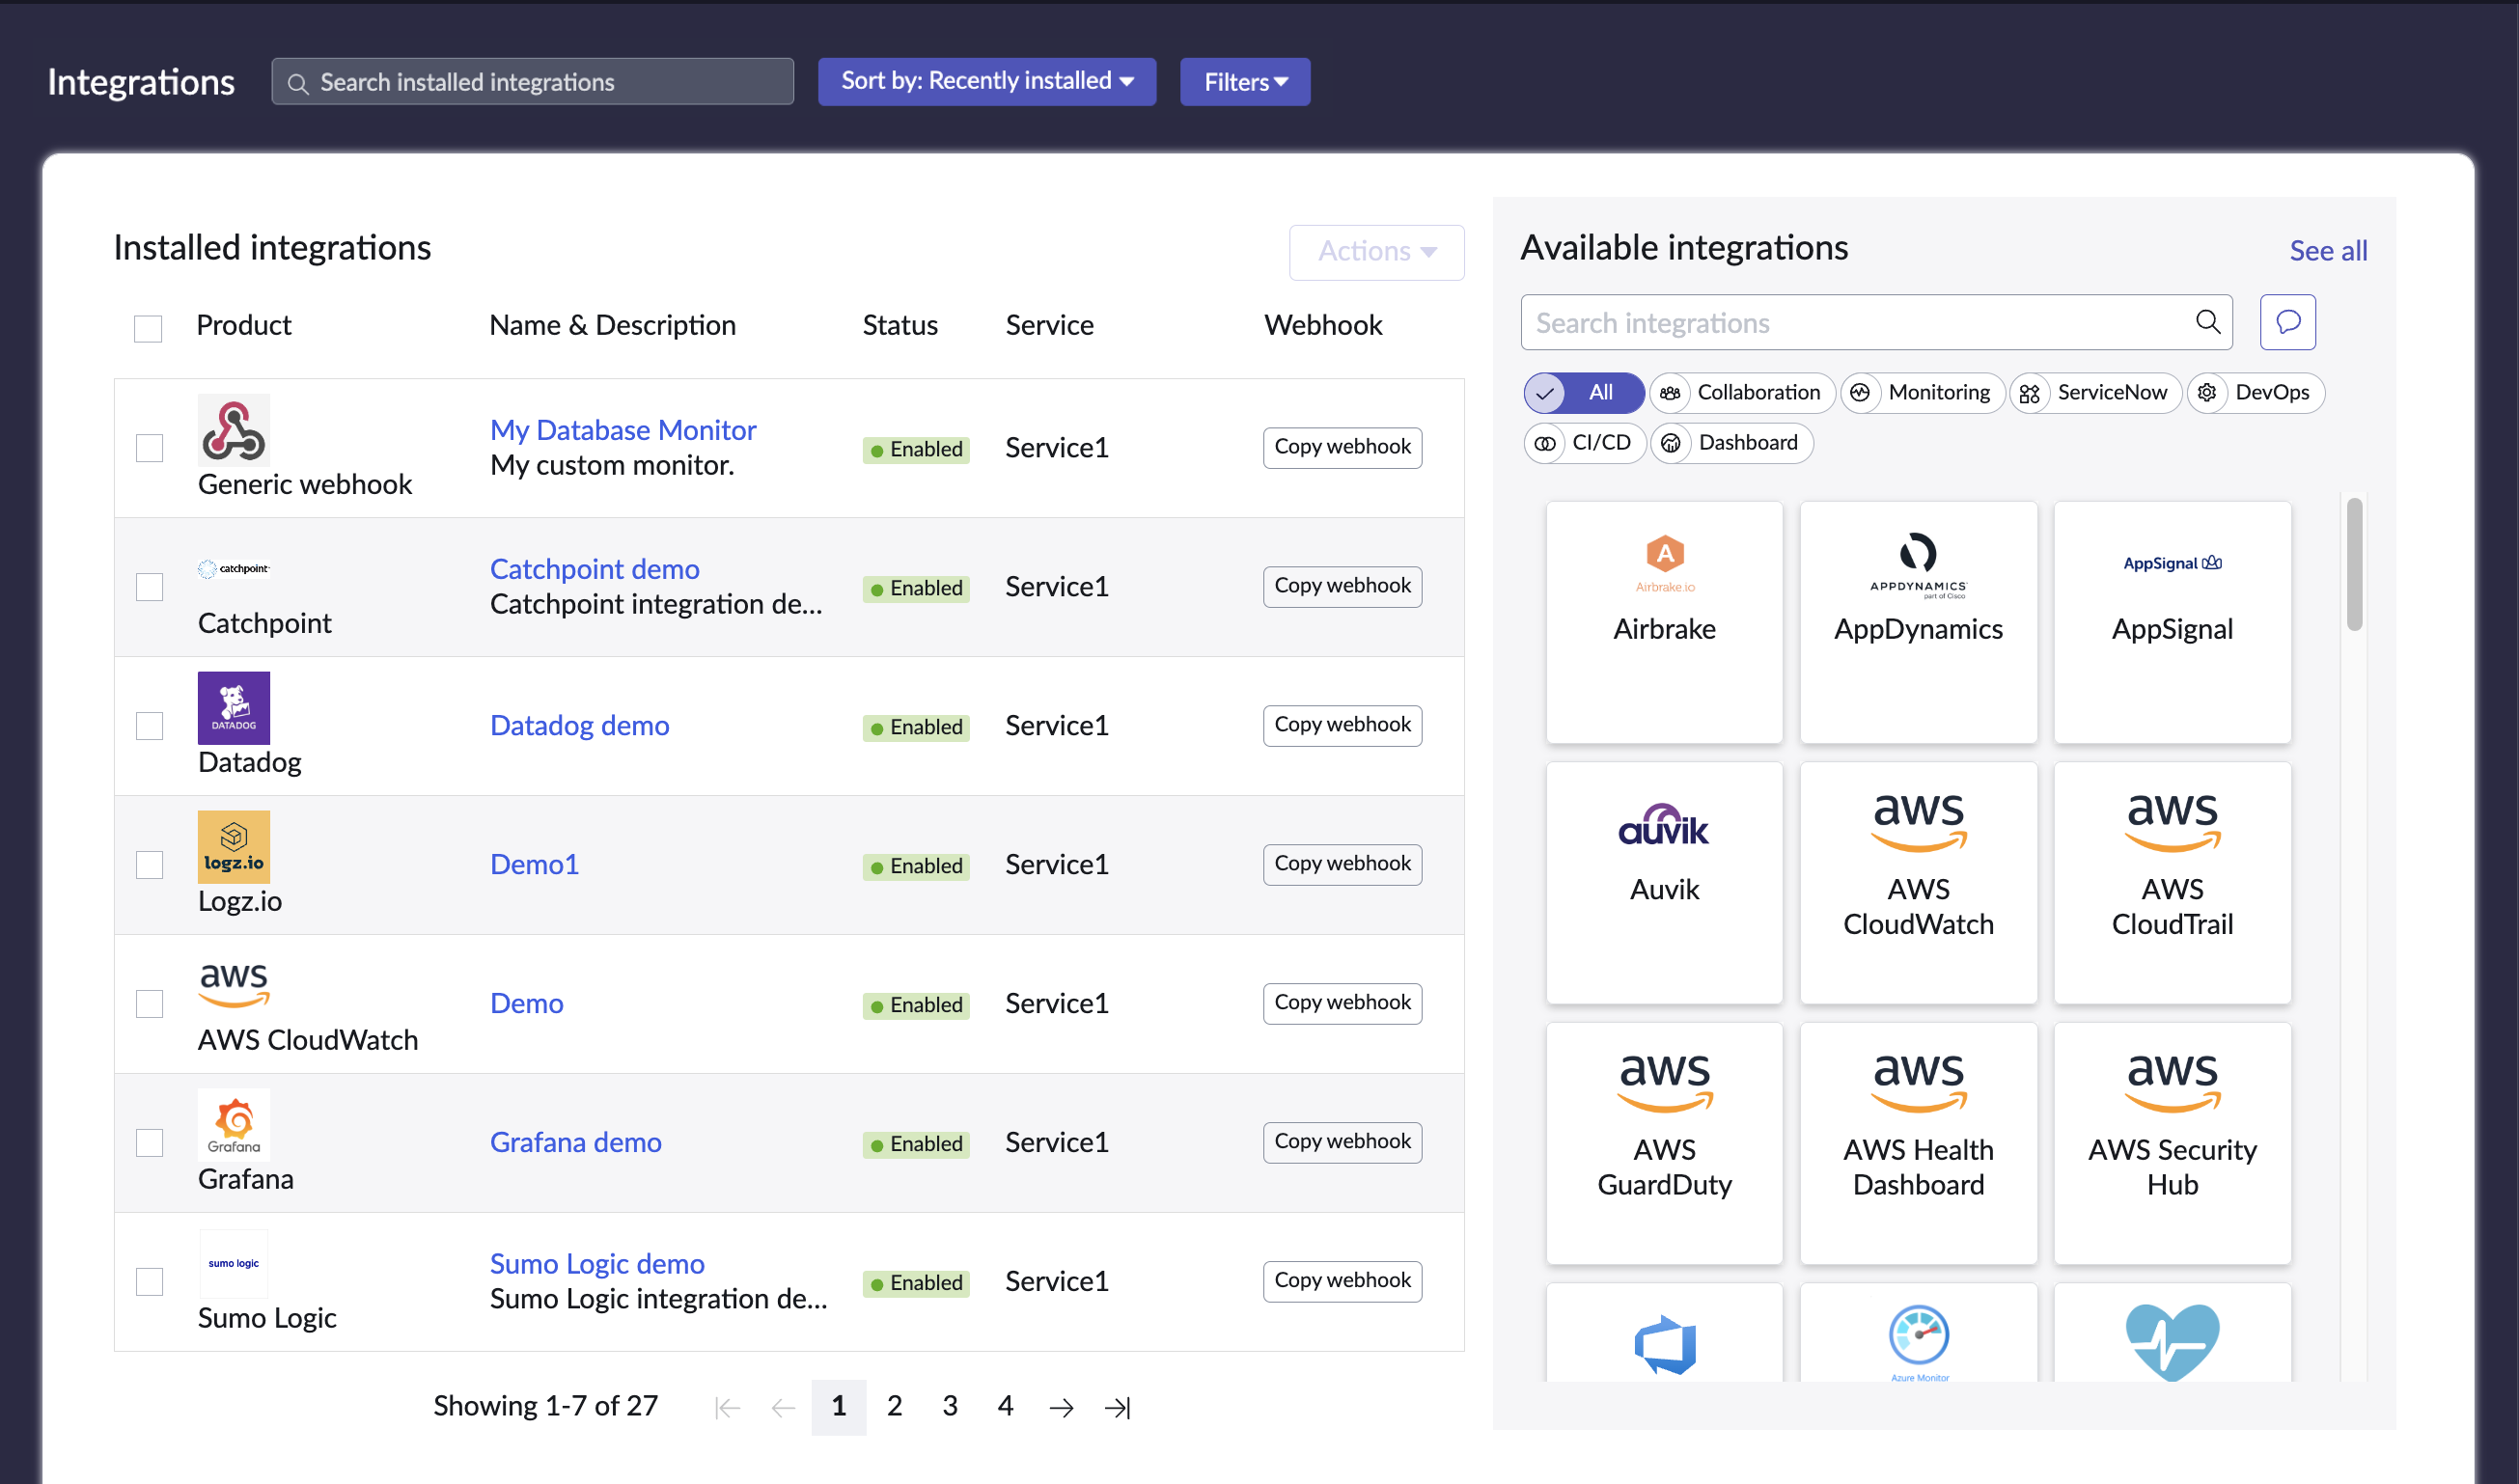
Task: Open the AWS GuardDuty integration tile
Action: pos(1664,1142)
